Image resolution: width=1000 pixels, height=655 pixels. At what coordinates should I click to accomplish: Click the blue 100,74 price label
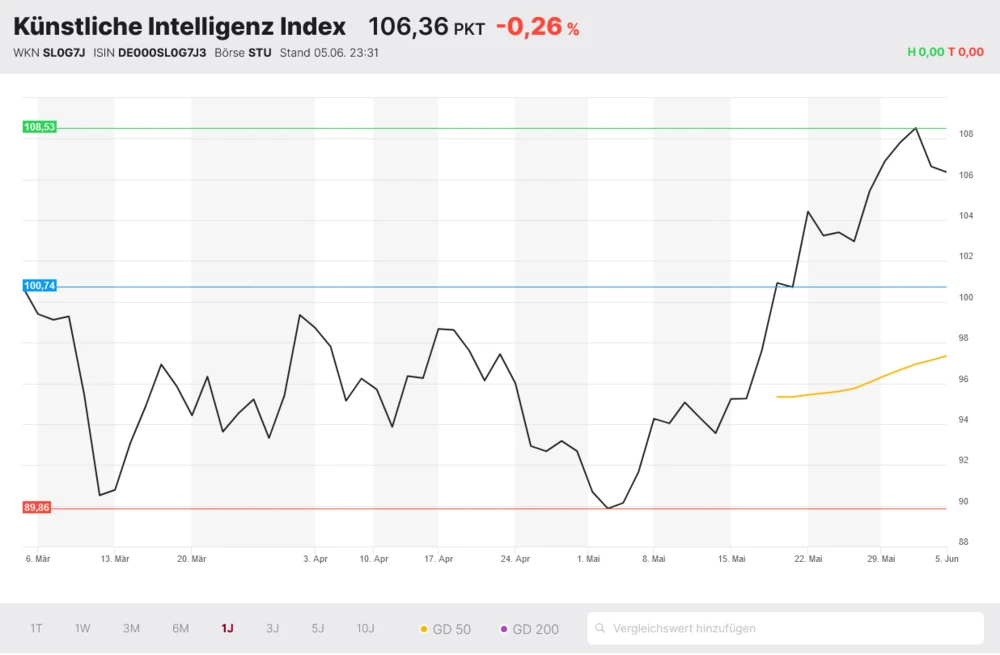tap(40, 286)
